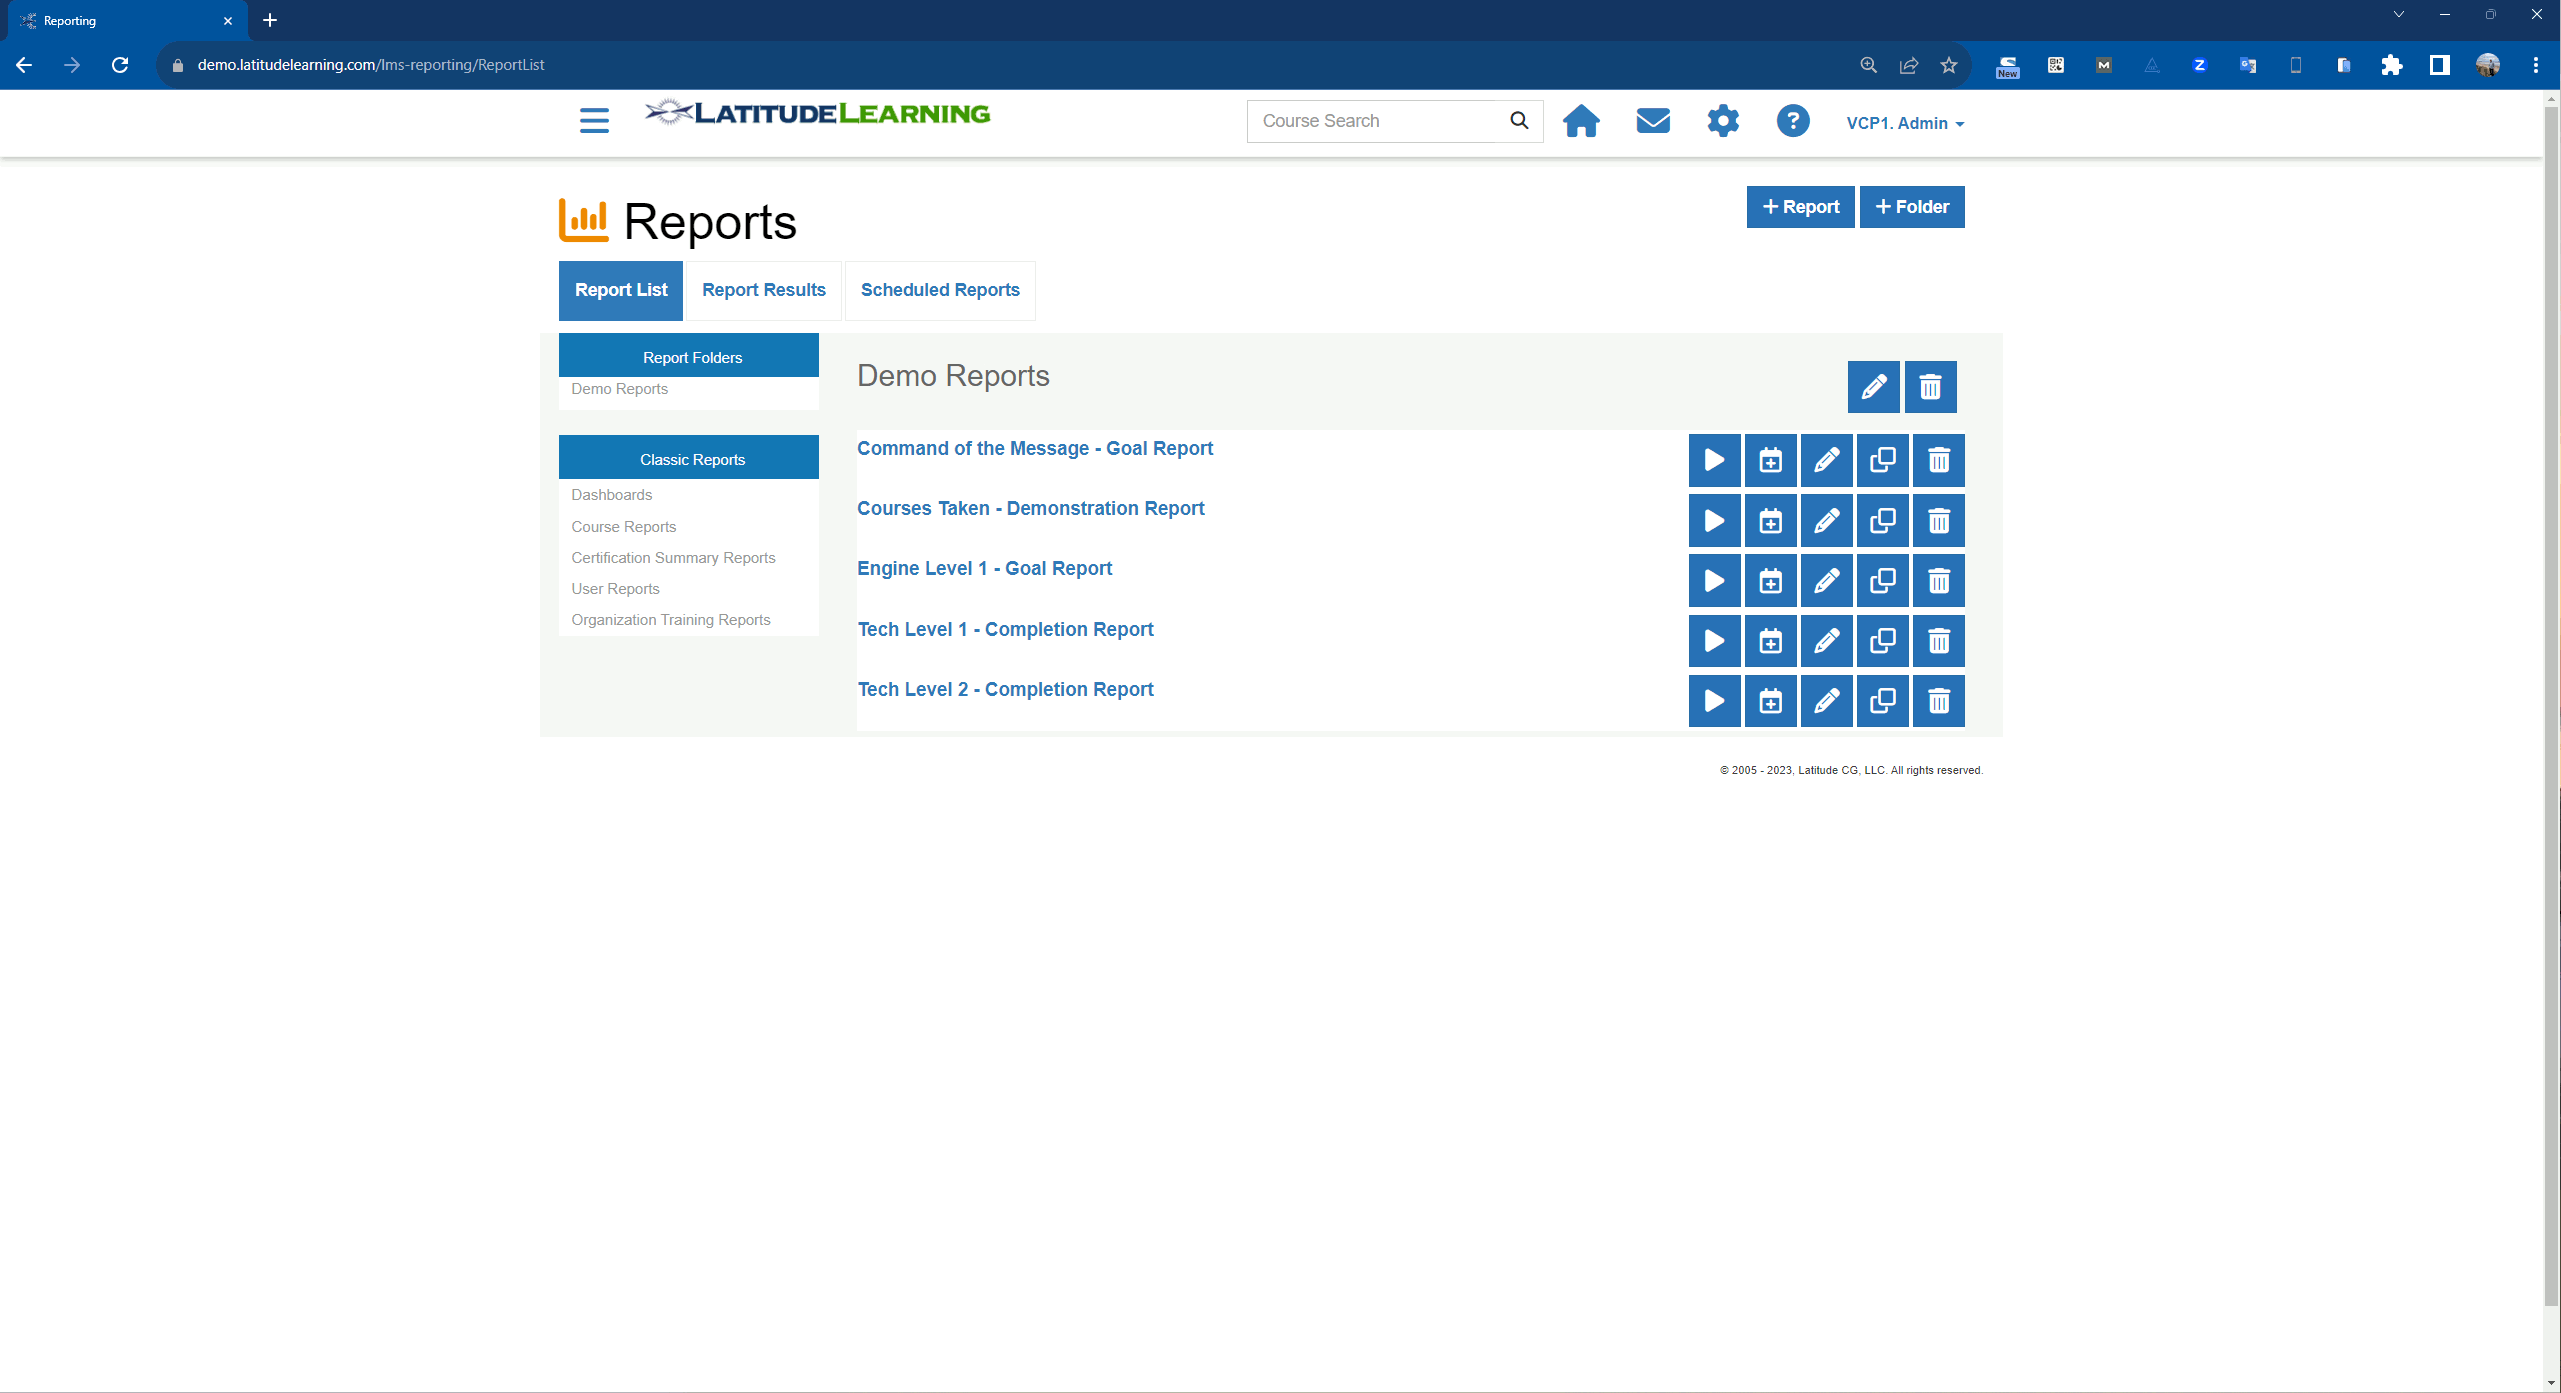Schedule the Courses Taken Demonstration report
2561x1393 pixels.
coord(1770,520)
